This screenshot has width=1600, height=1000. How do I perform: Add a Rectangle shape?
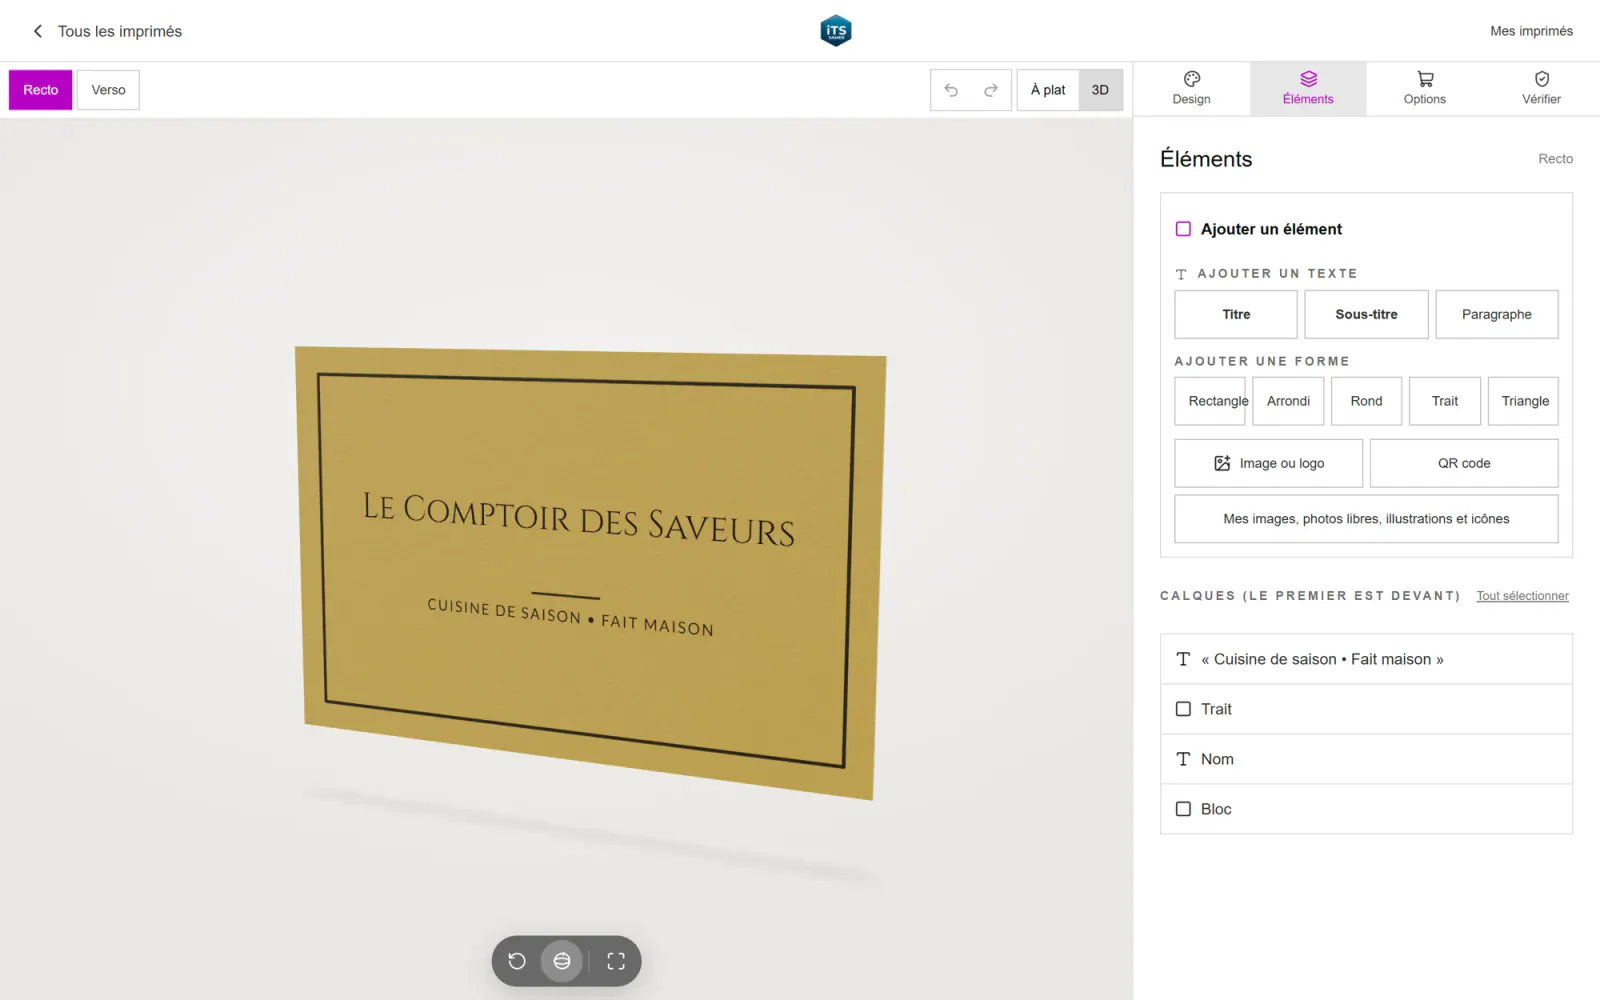coord(1210,401)
